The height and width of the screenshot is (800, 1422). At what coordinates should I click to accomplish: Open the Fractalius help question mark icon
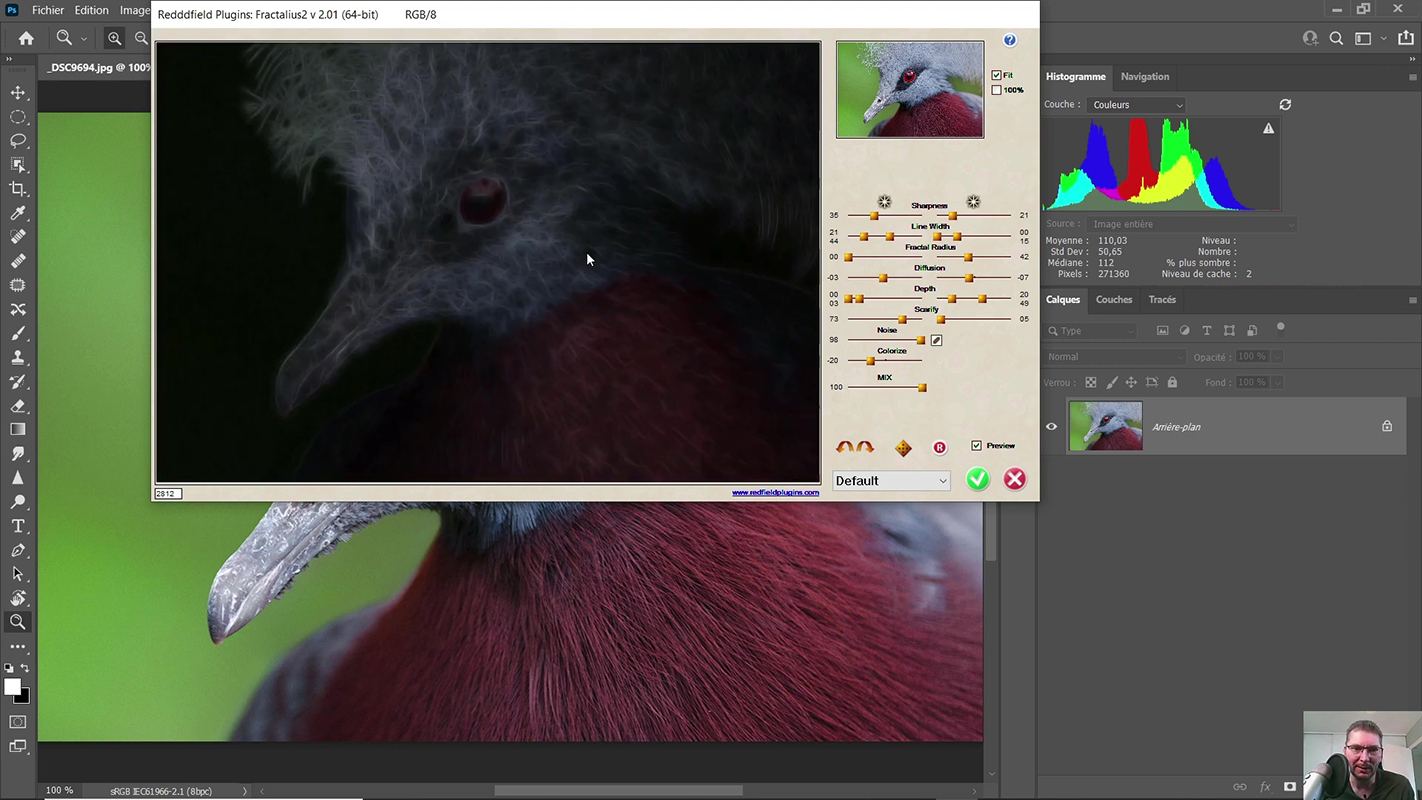(x=1009, y=40)
